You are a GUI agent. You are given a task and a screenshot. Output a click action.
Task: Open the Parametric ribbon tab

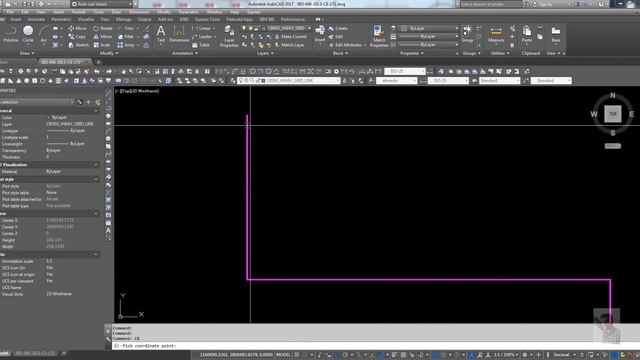tap(61, 19)
